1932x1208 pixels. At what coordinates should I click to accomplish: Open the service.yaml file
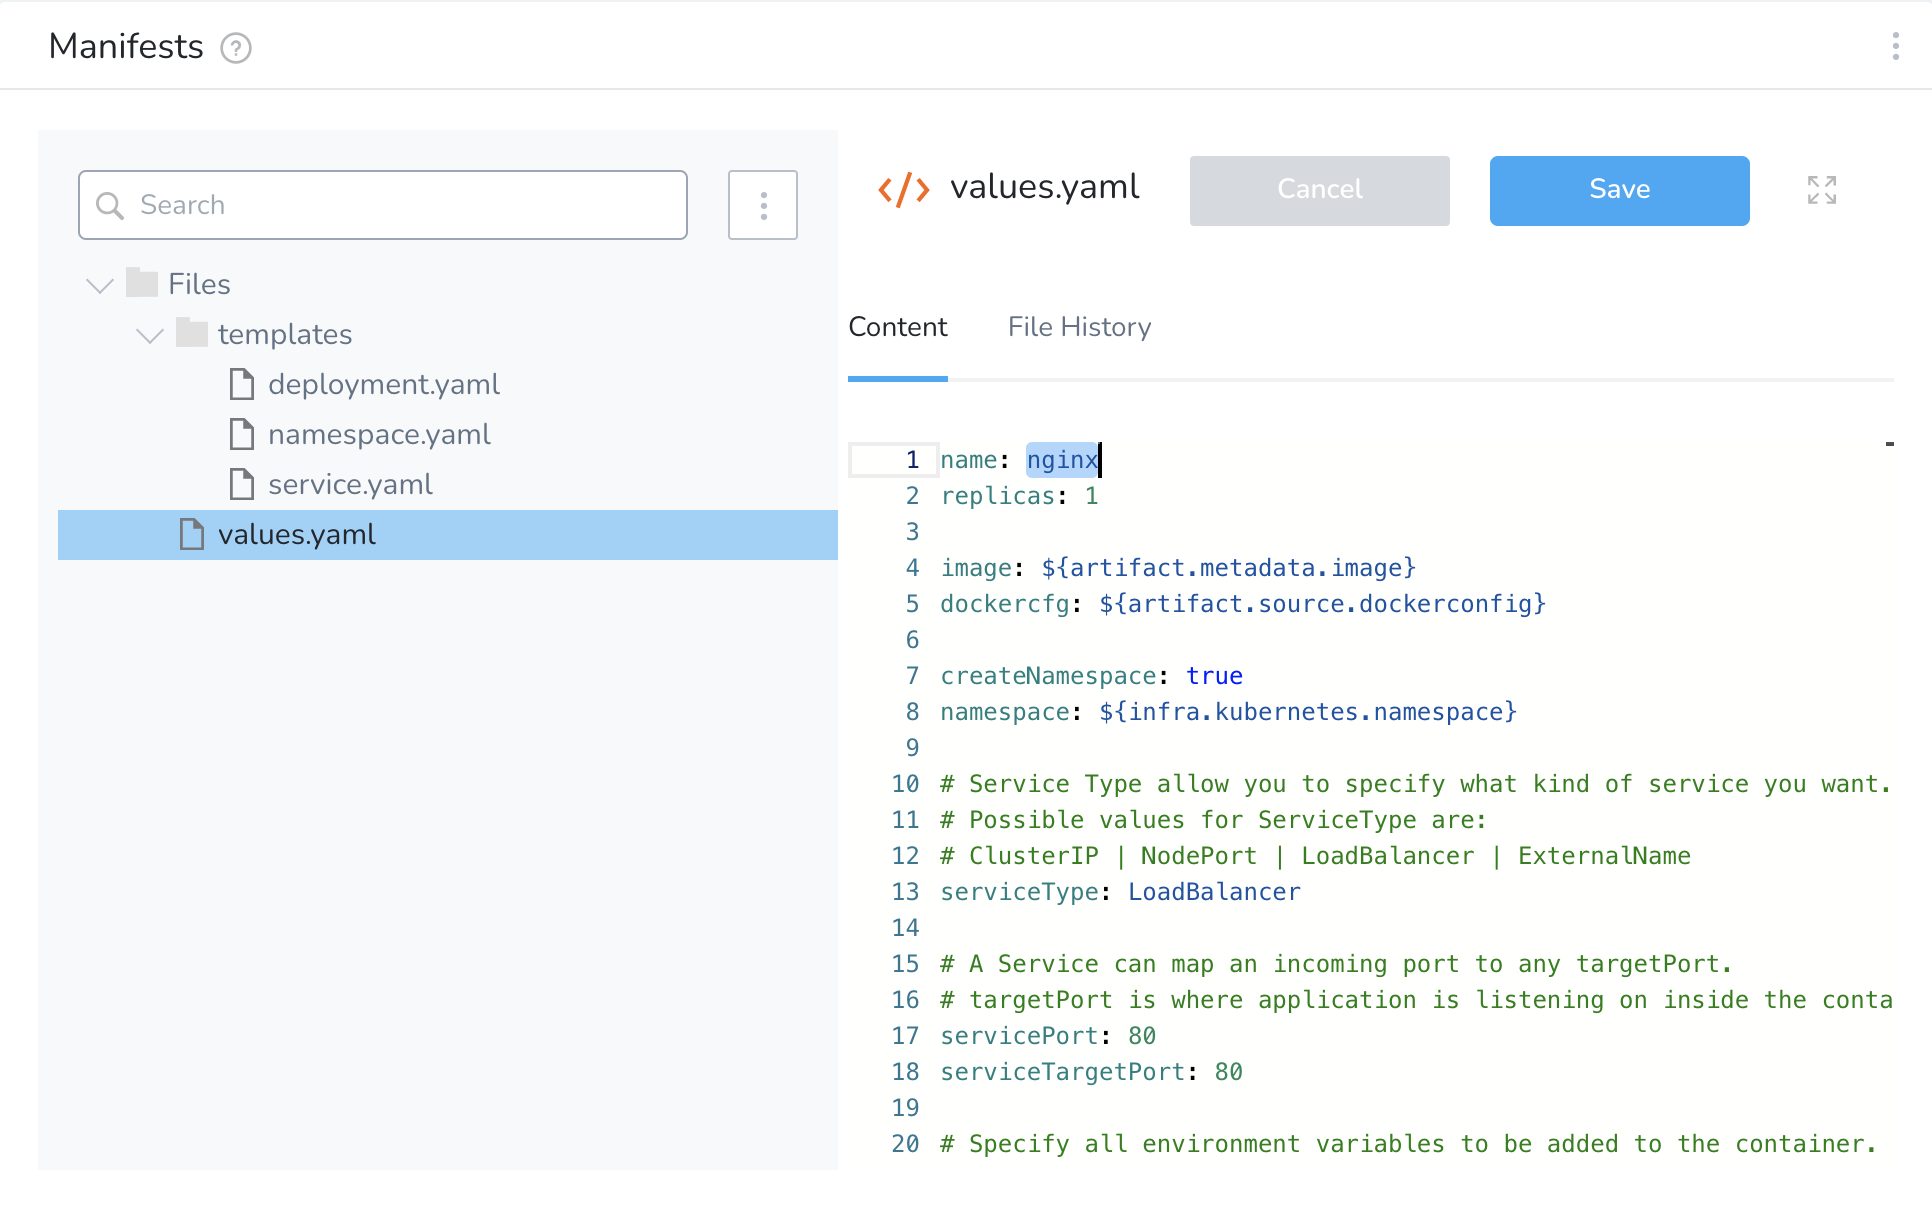click(x=350, y=484)
